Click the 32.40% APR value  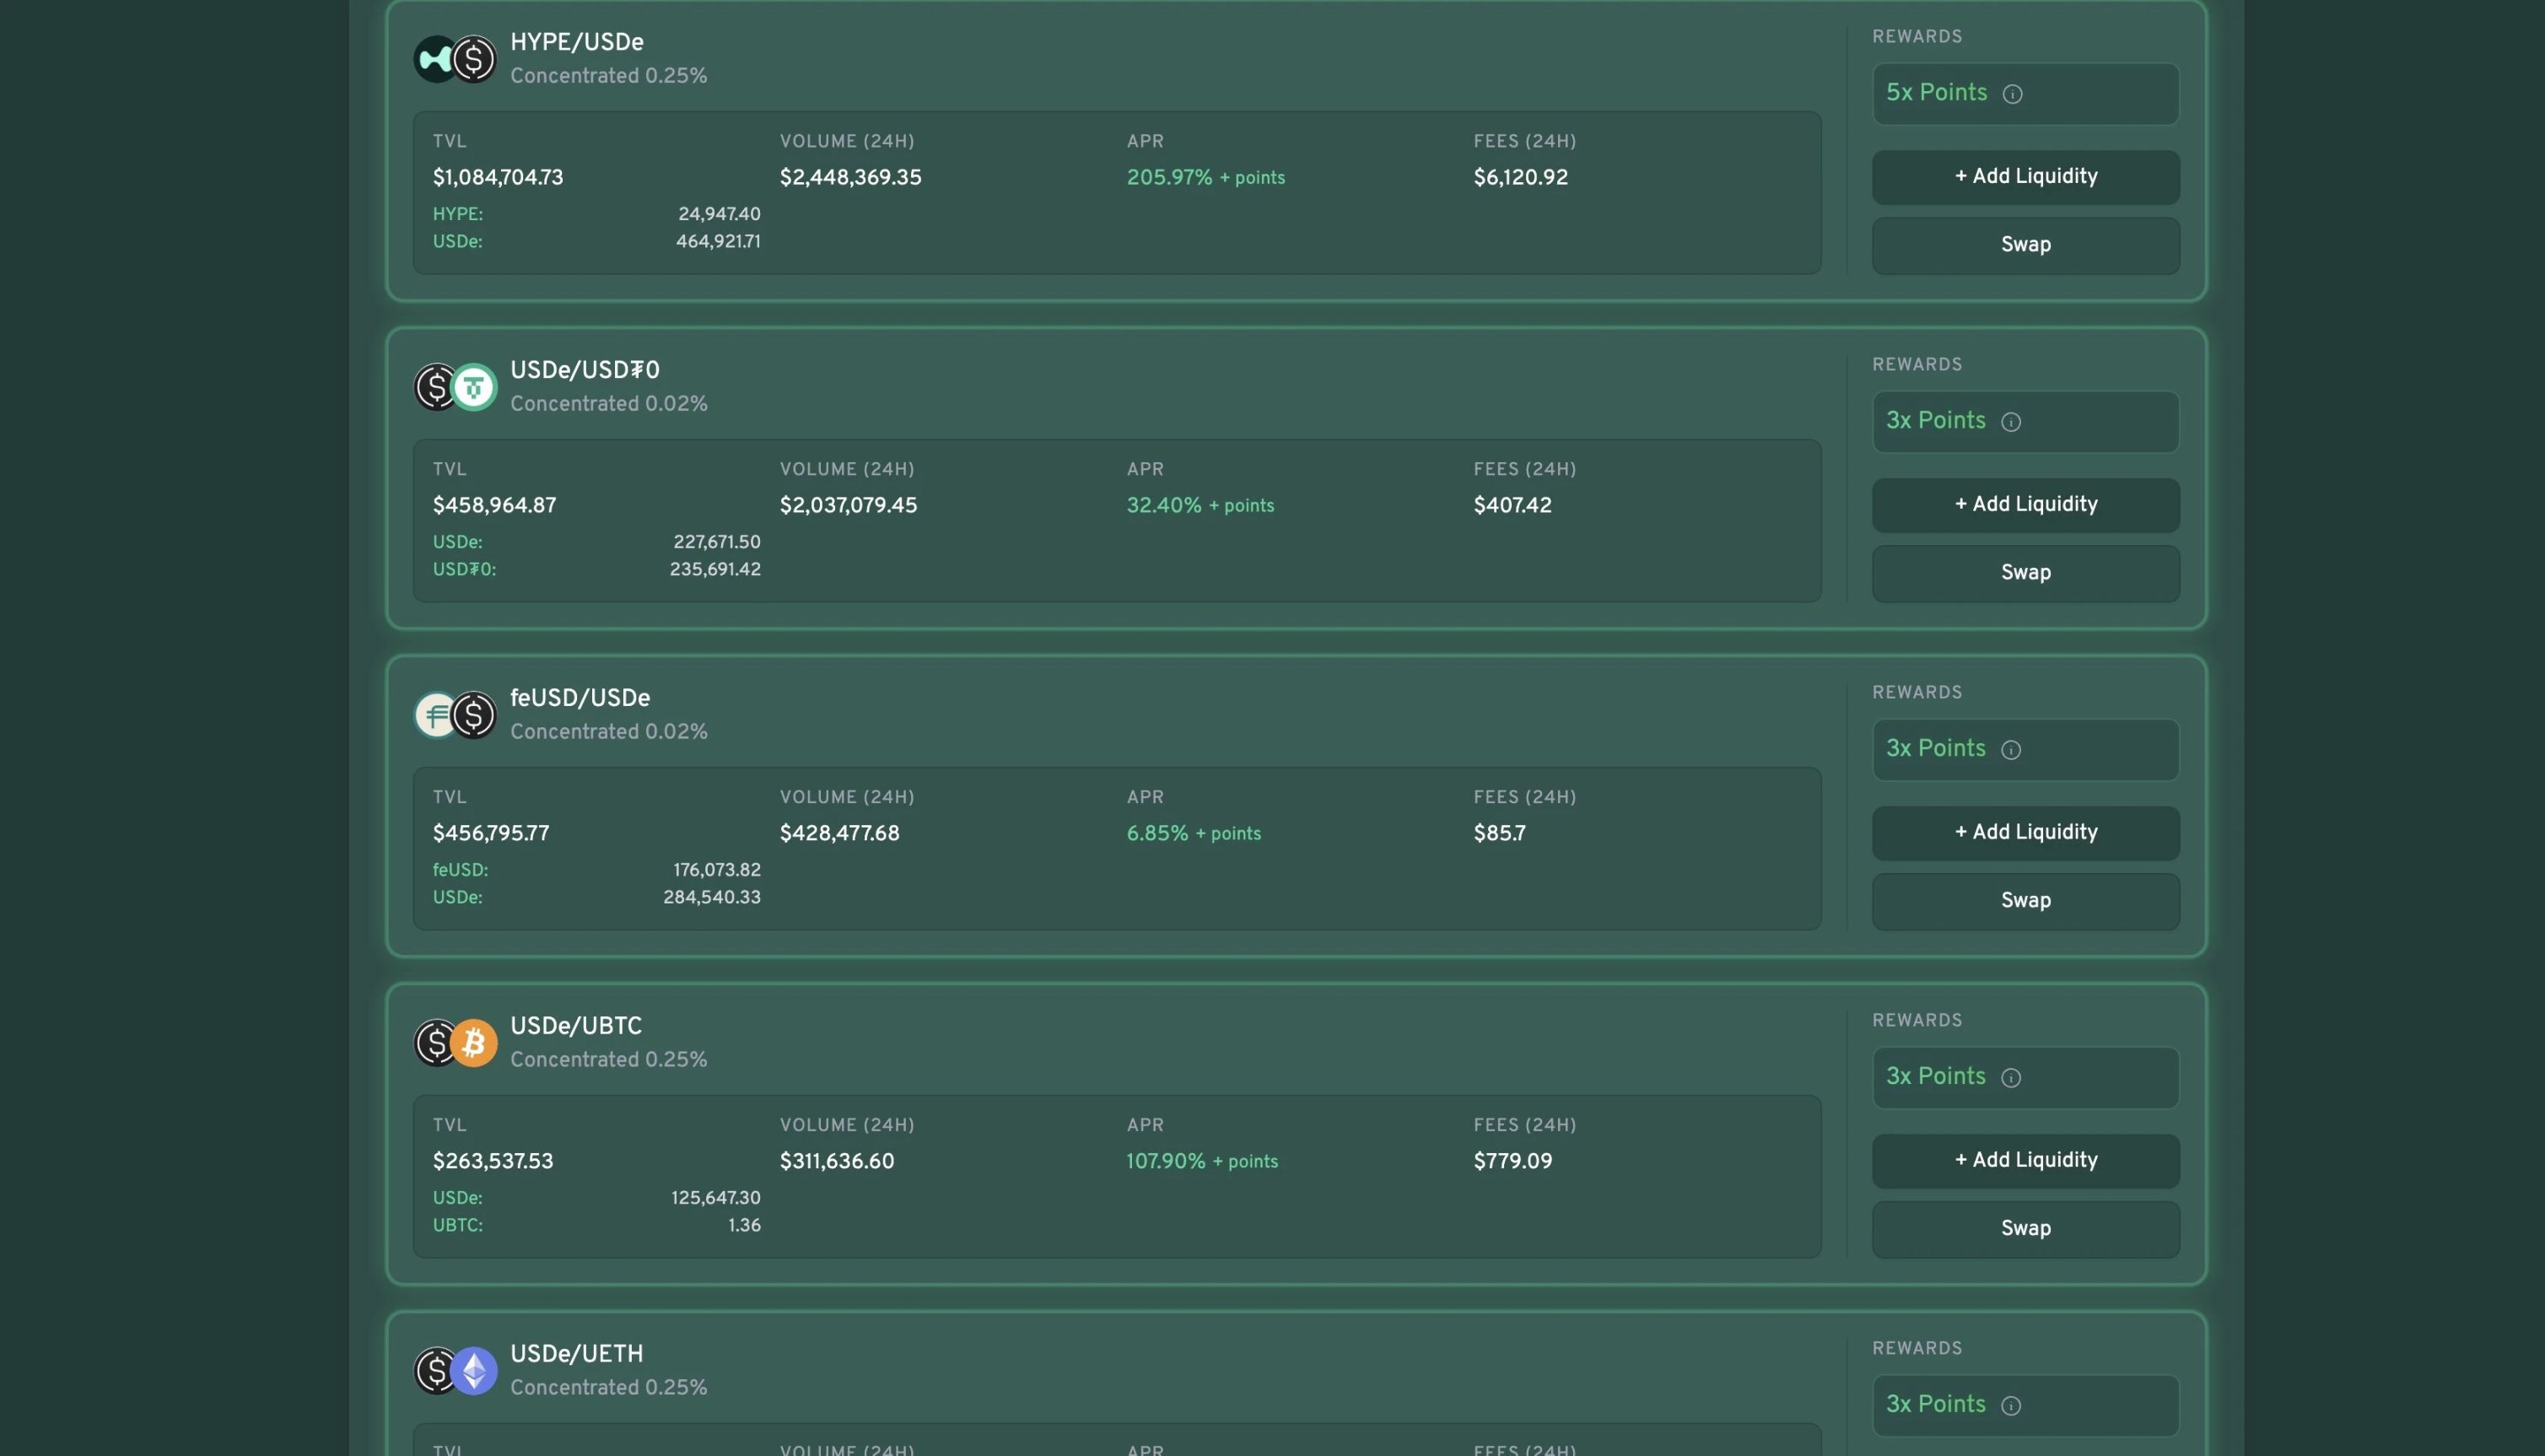[x=1164, y=506]
